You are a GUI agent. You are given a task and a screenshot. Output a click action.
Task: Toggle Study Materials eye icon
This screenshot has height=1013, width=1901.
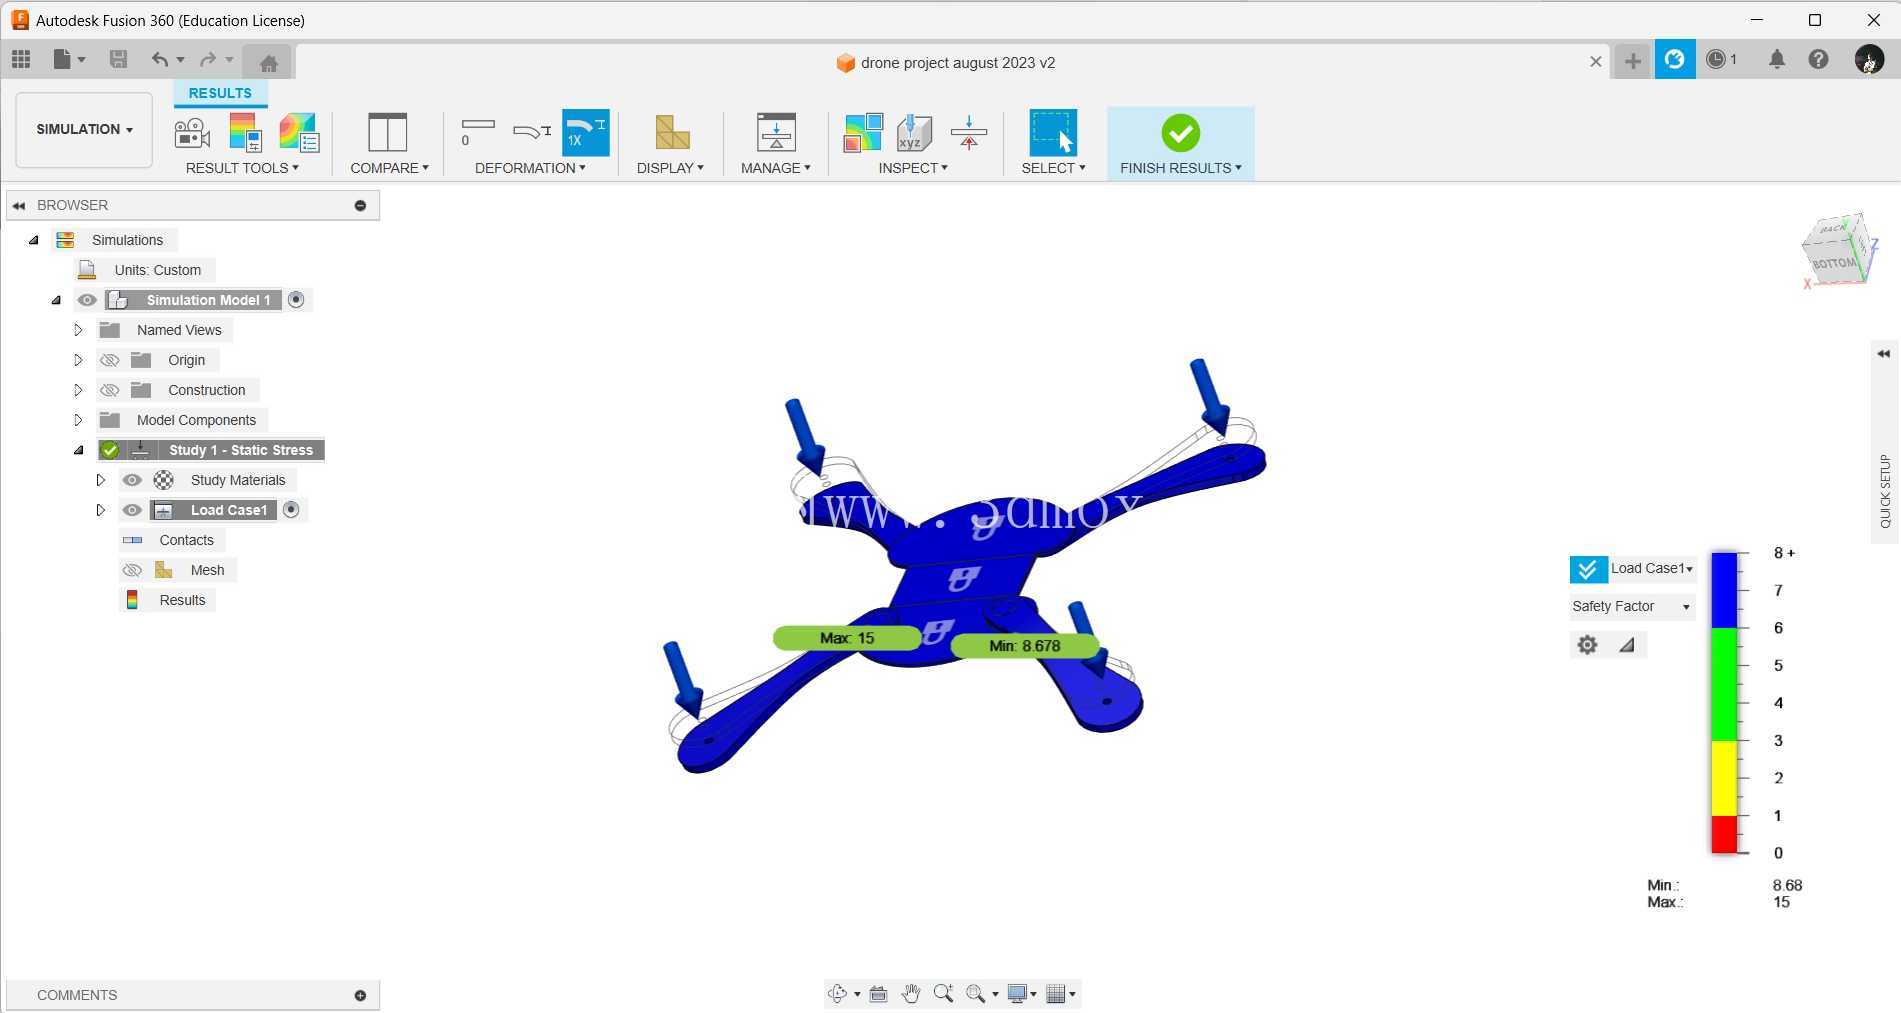[x=132, y=480]
